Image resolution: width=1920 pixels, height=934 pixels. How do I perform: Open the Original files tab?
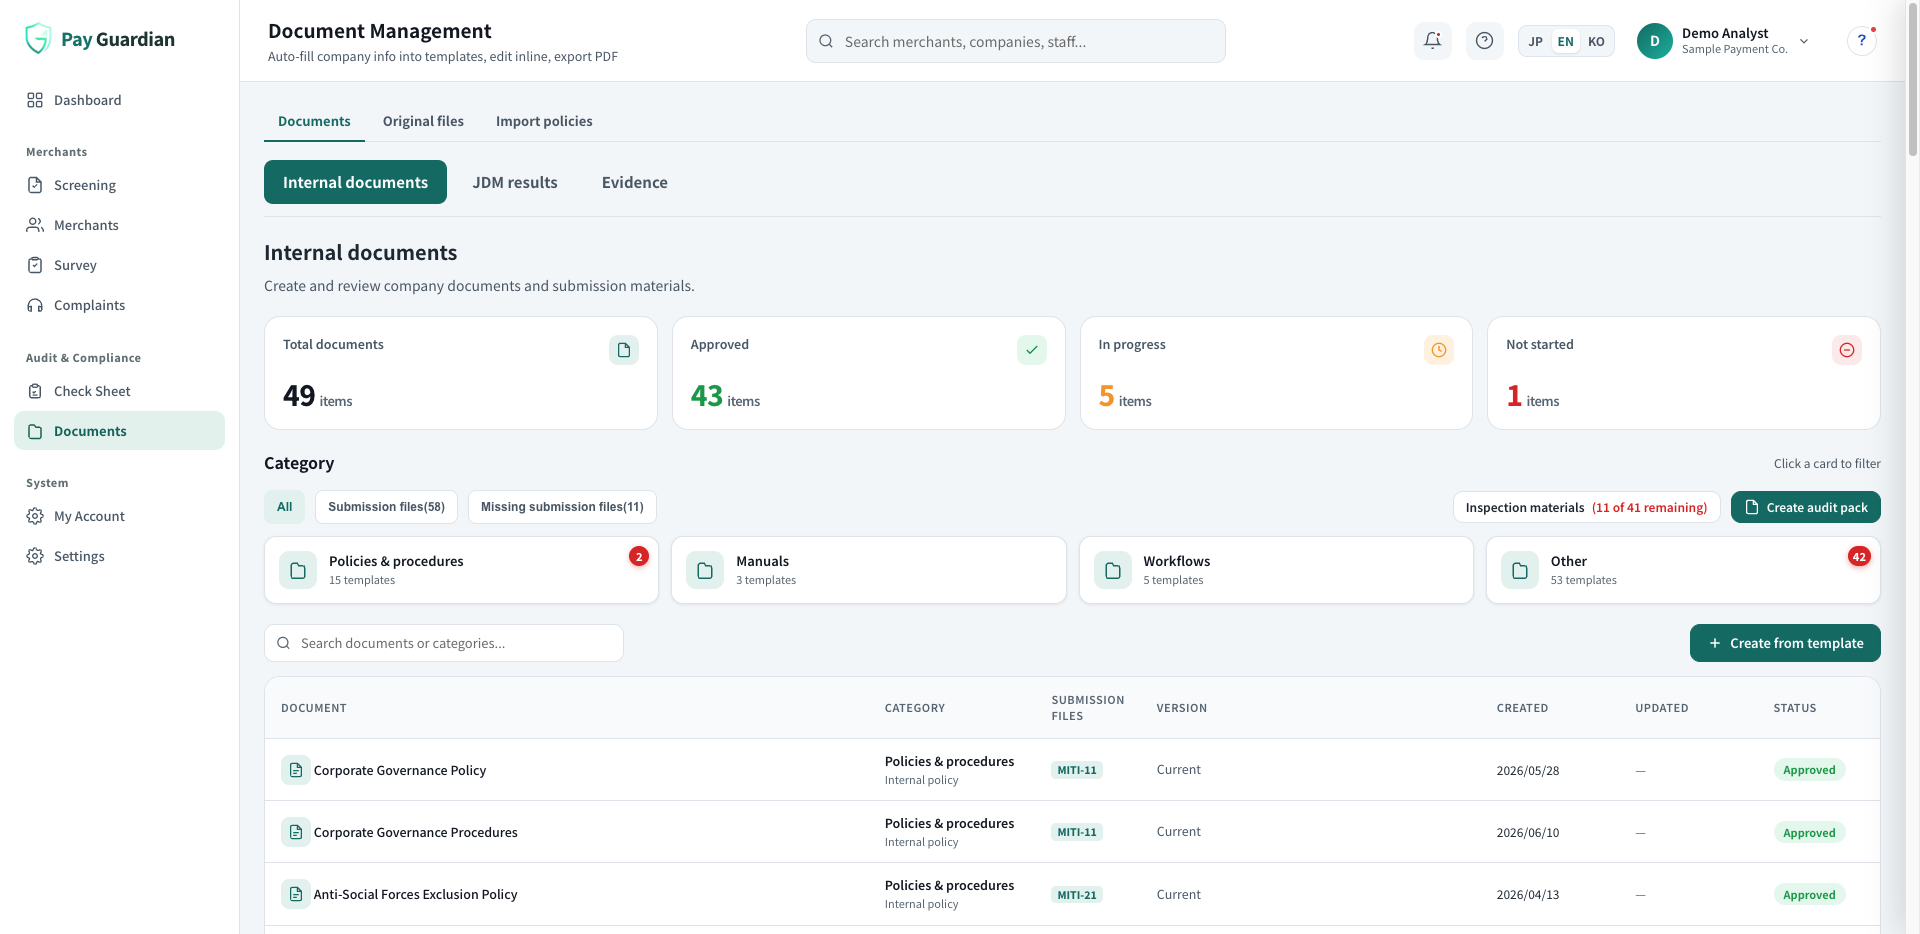pos(423,121)
